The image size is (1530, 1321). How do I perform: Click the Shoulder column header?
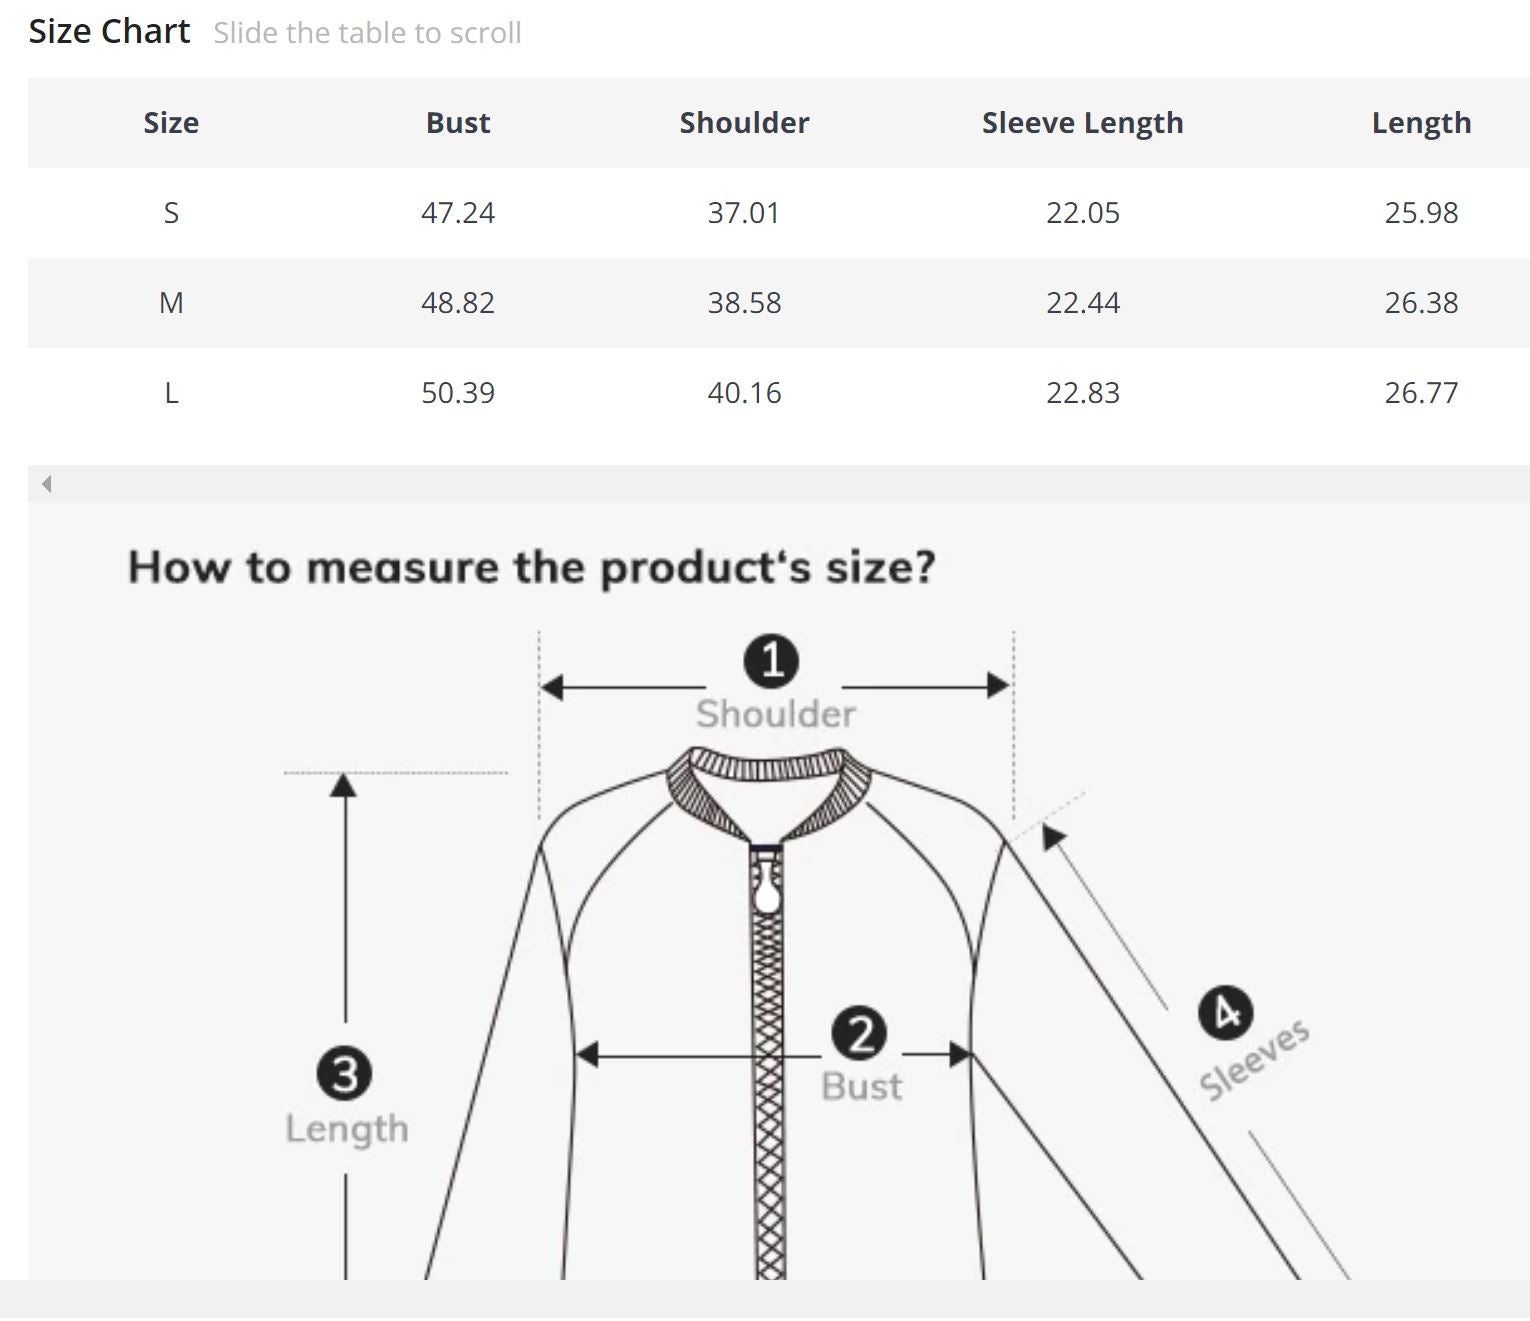744,123
